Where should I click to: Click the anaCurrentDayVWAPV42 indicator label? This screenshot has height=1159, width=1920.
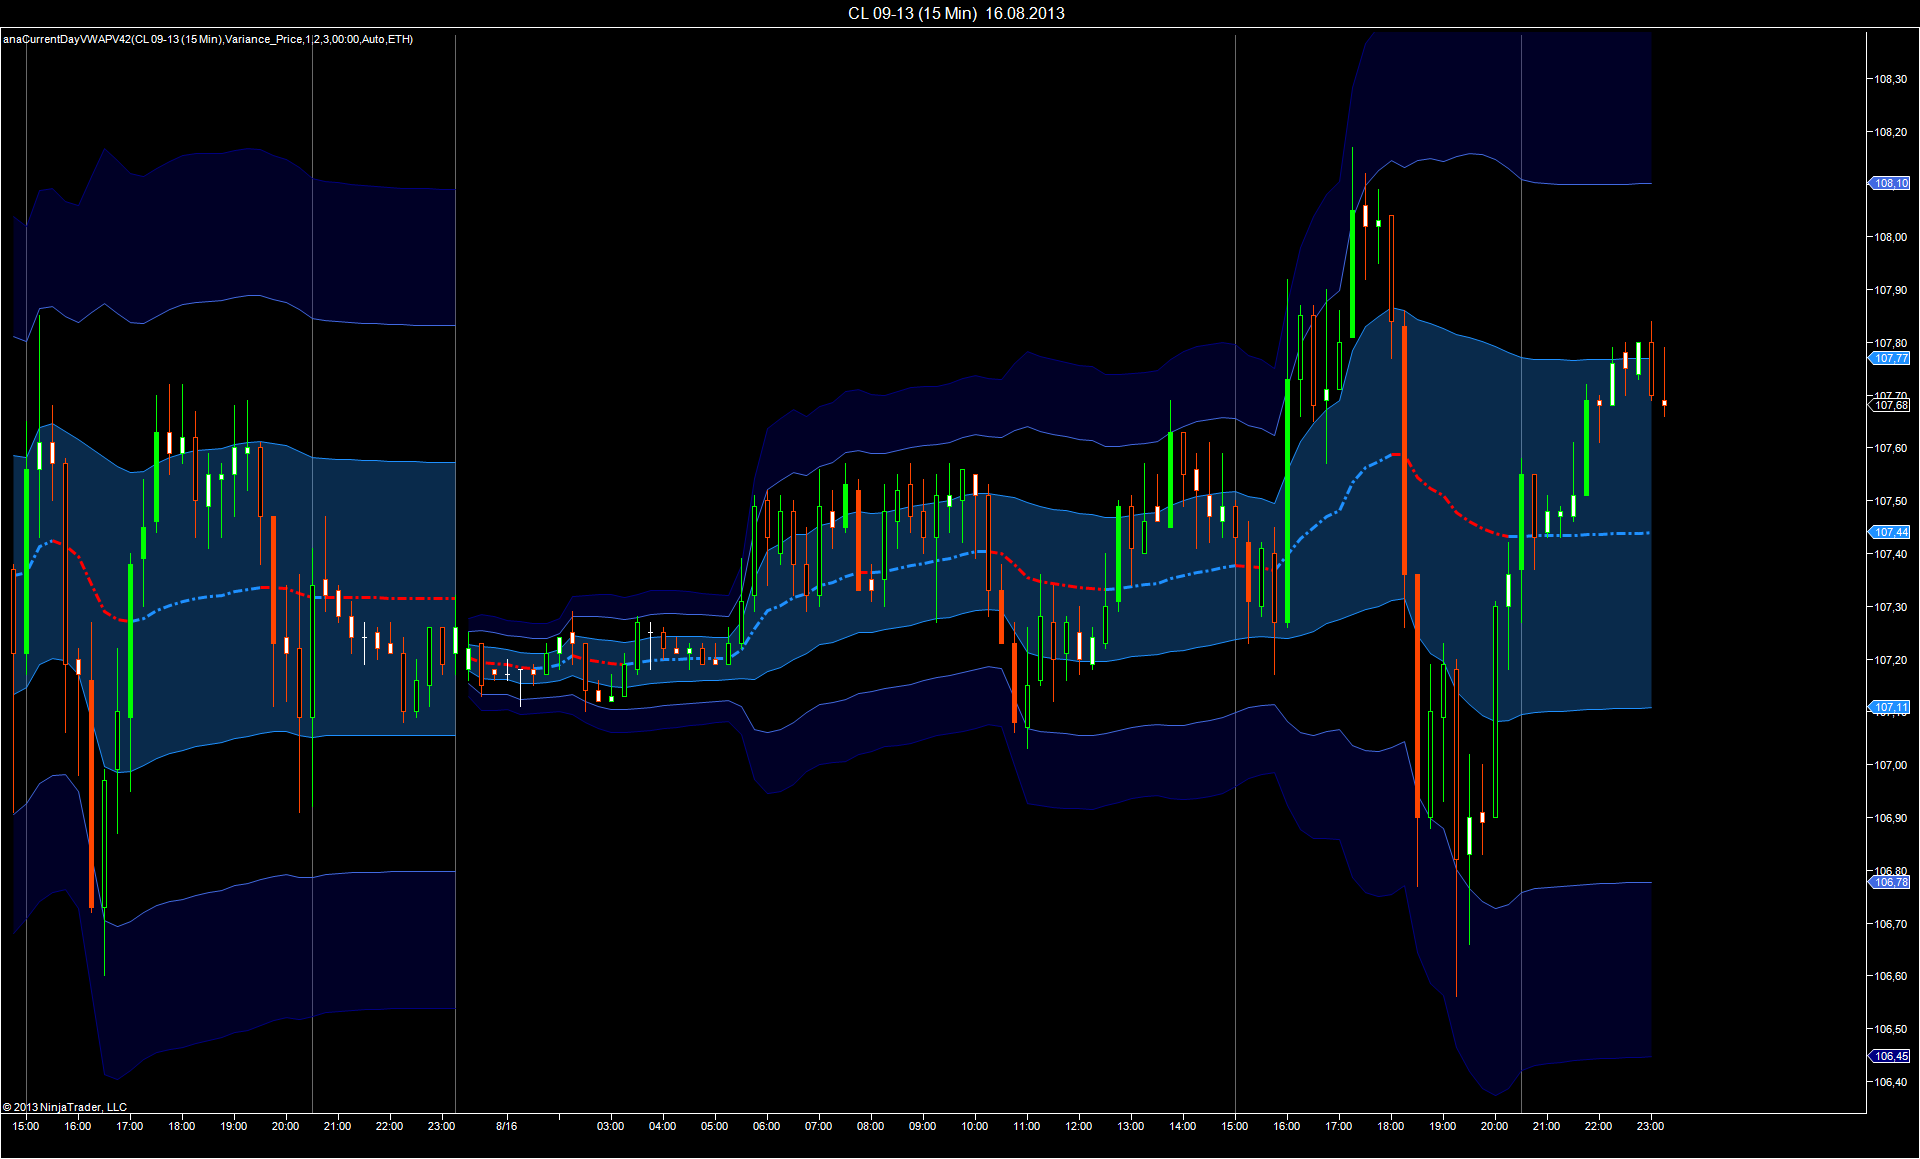point(208,39)
